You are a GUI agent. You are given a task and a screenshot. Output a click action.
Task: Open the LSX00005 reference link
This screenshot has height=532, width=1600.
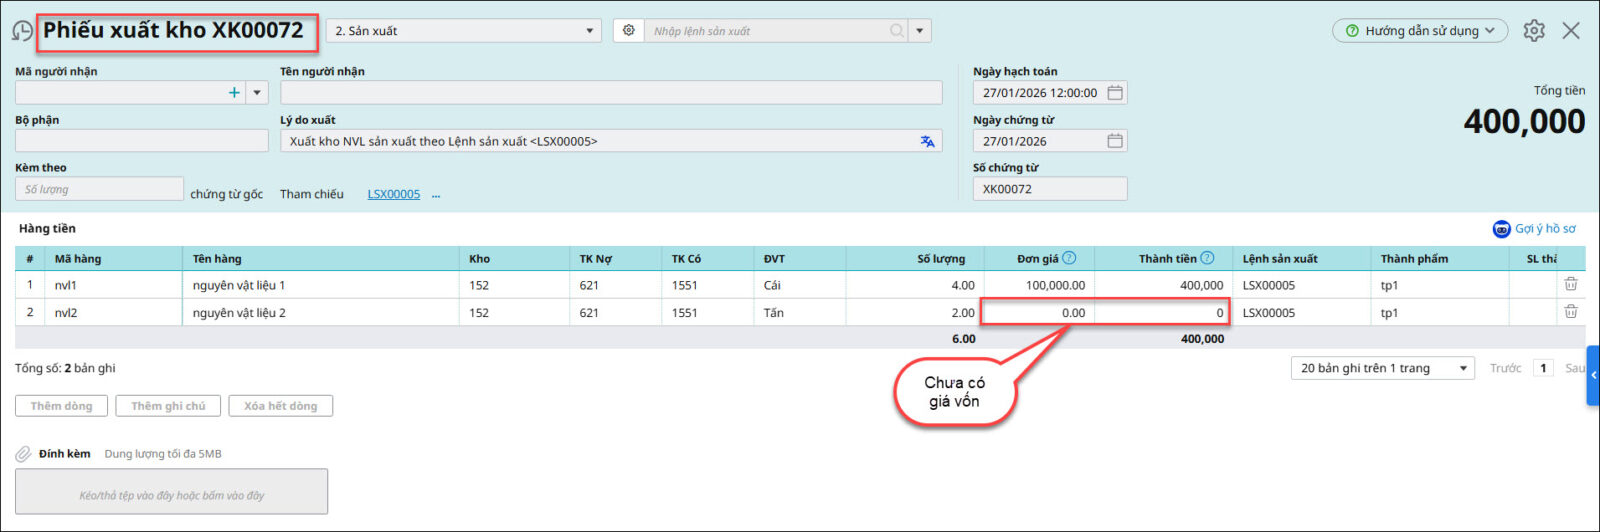tap(393, 194)
